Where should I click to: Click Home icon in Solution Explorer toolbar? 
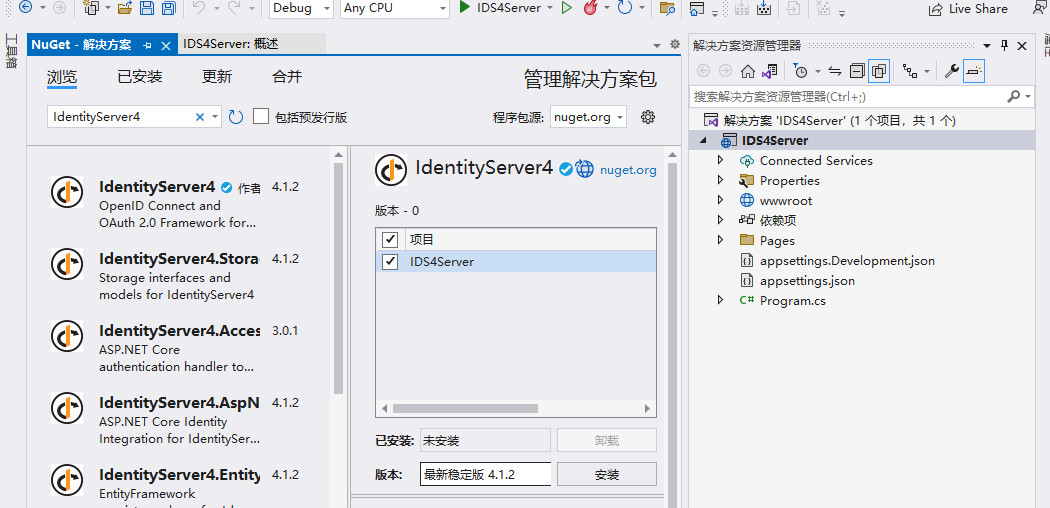click(747, 71)
